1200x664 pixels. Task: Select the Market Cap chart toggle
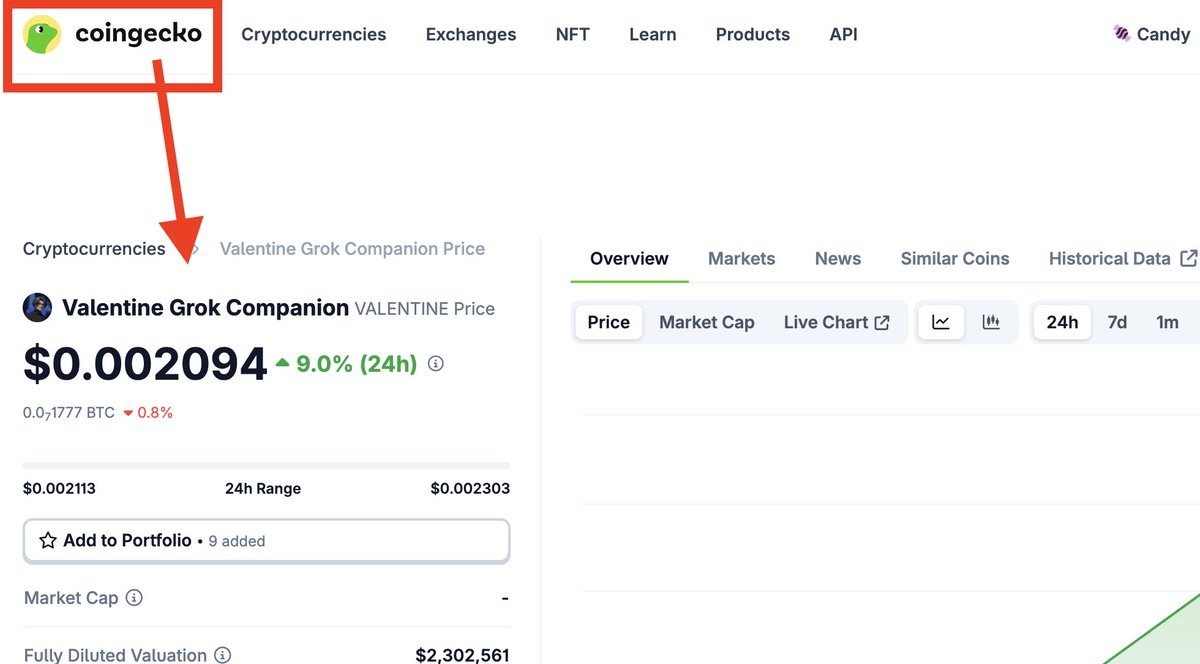[707, 322]
